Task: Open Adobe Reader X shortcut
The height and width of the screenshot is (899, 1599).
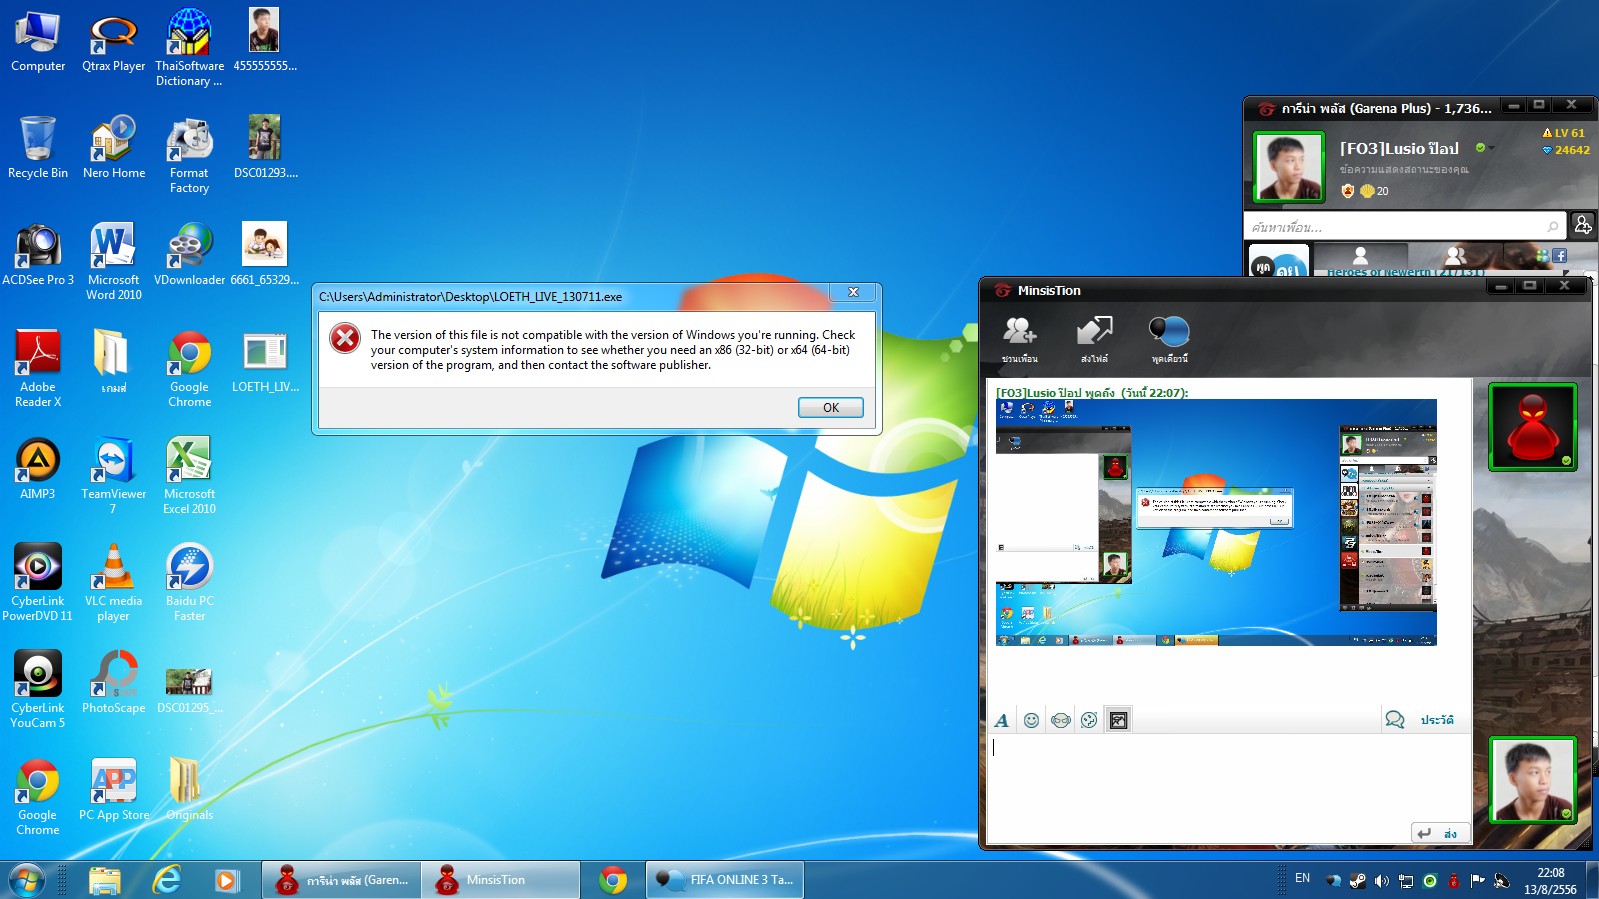Action: point(38,369)
